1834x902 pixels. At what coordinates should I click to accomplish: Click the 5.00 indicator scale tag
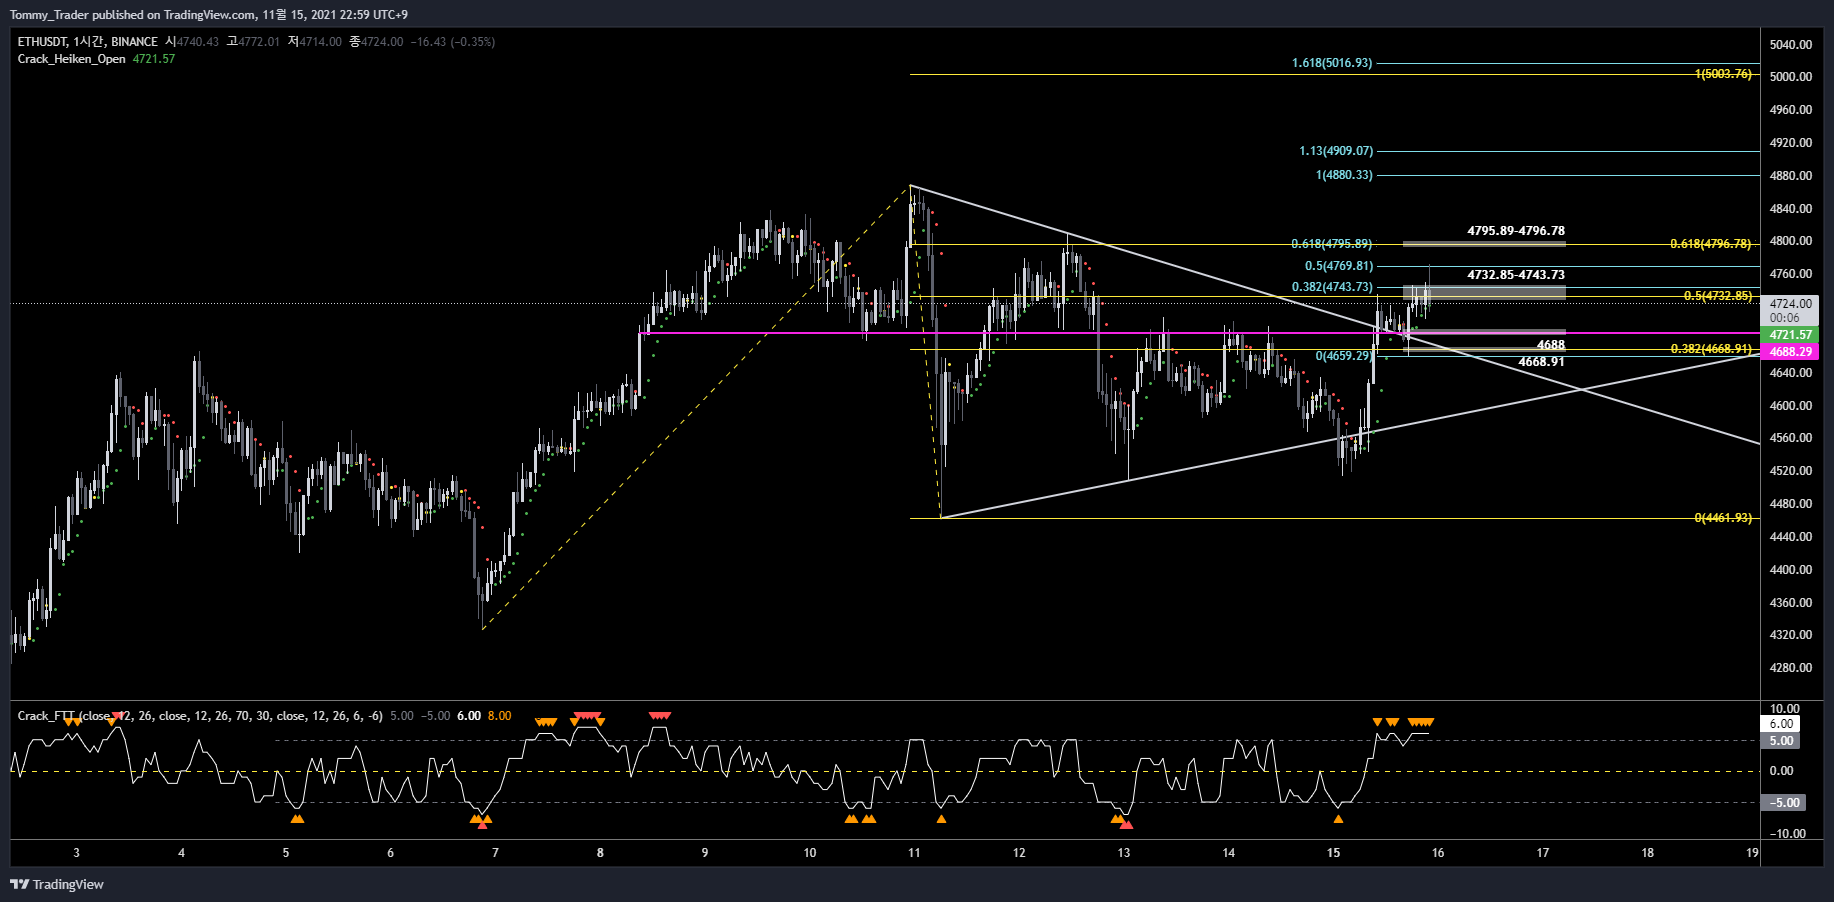(x=1781, y=741)
